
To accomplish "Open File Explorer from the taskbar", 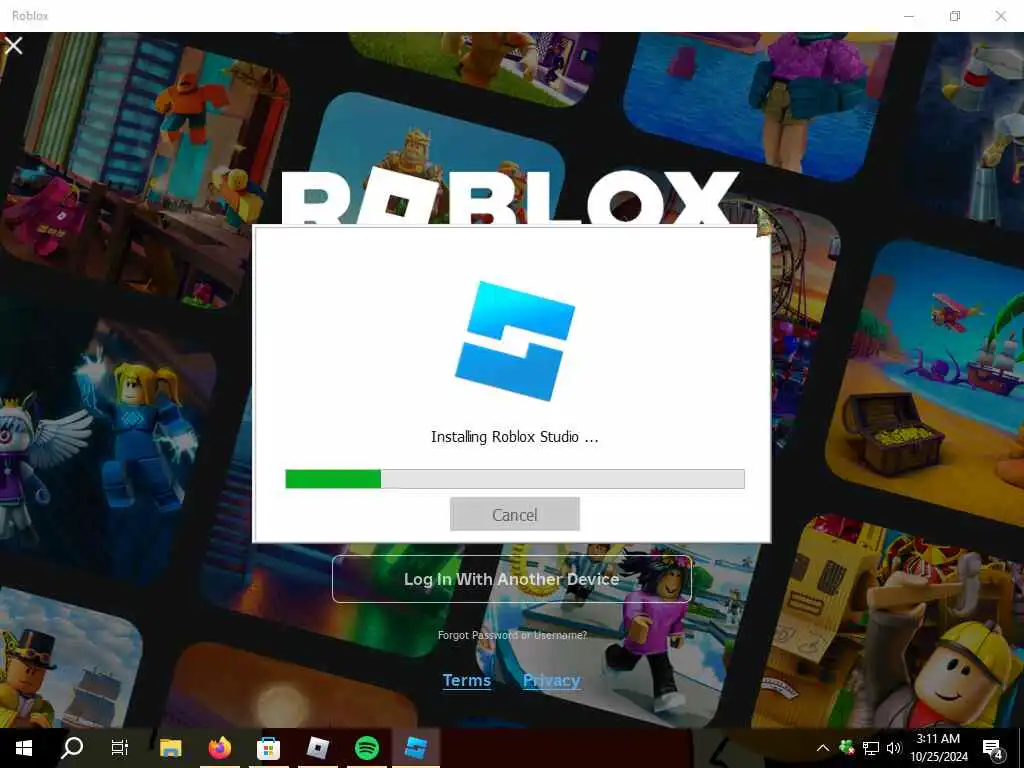I will click(170, 748).
